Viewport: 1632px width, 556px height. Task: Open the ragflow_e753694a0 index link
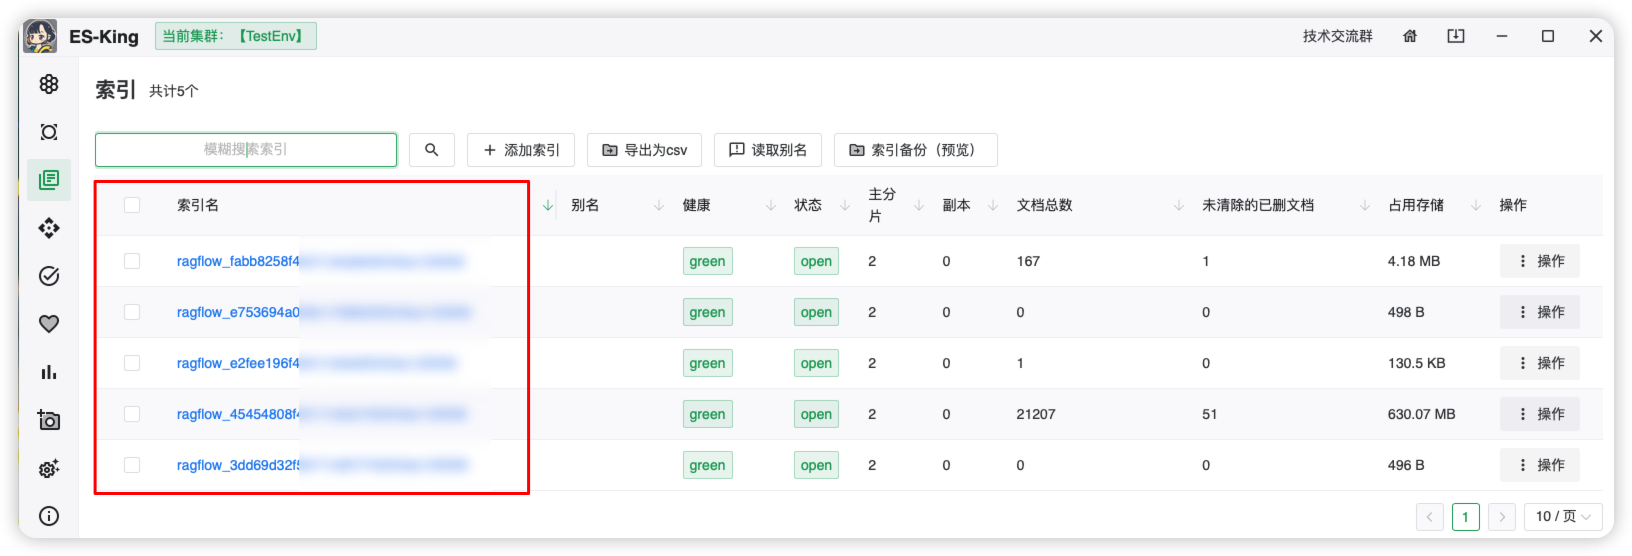click(323, 312)
